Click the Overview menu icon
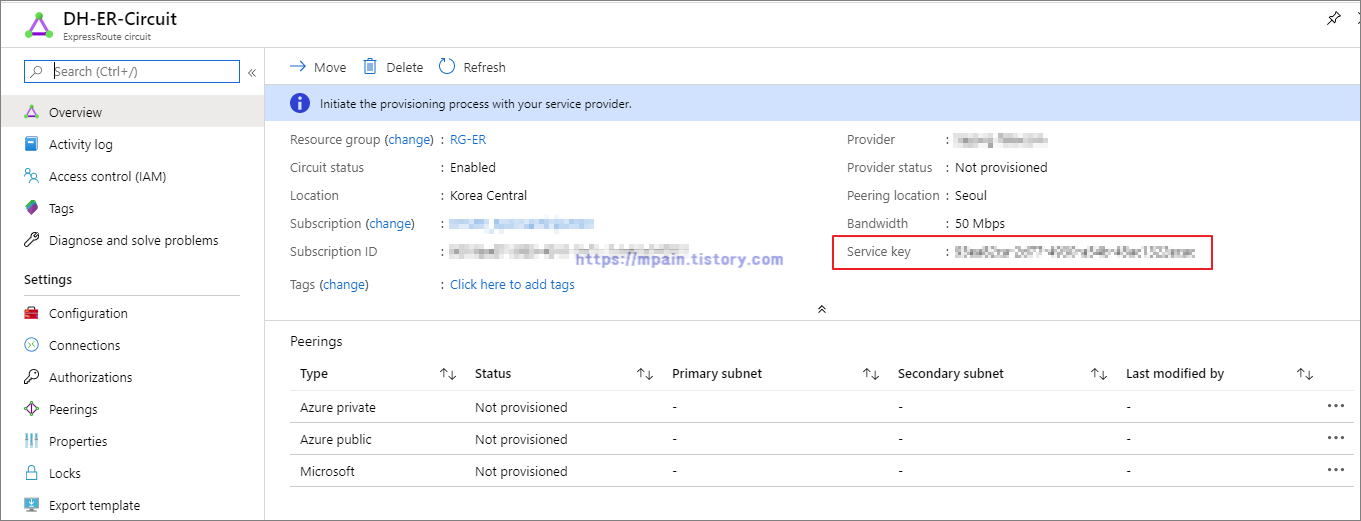The width and height of the screenshot is (1361, 521). coord(31,112)
